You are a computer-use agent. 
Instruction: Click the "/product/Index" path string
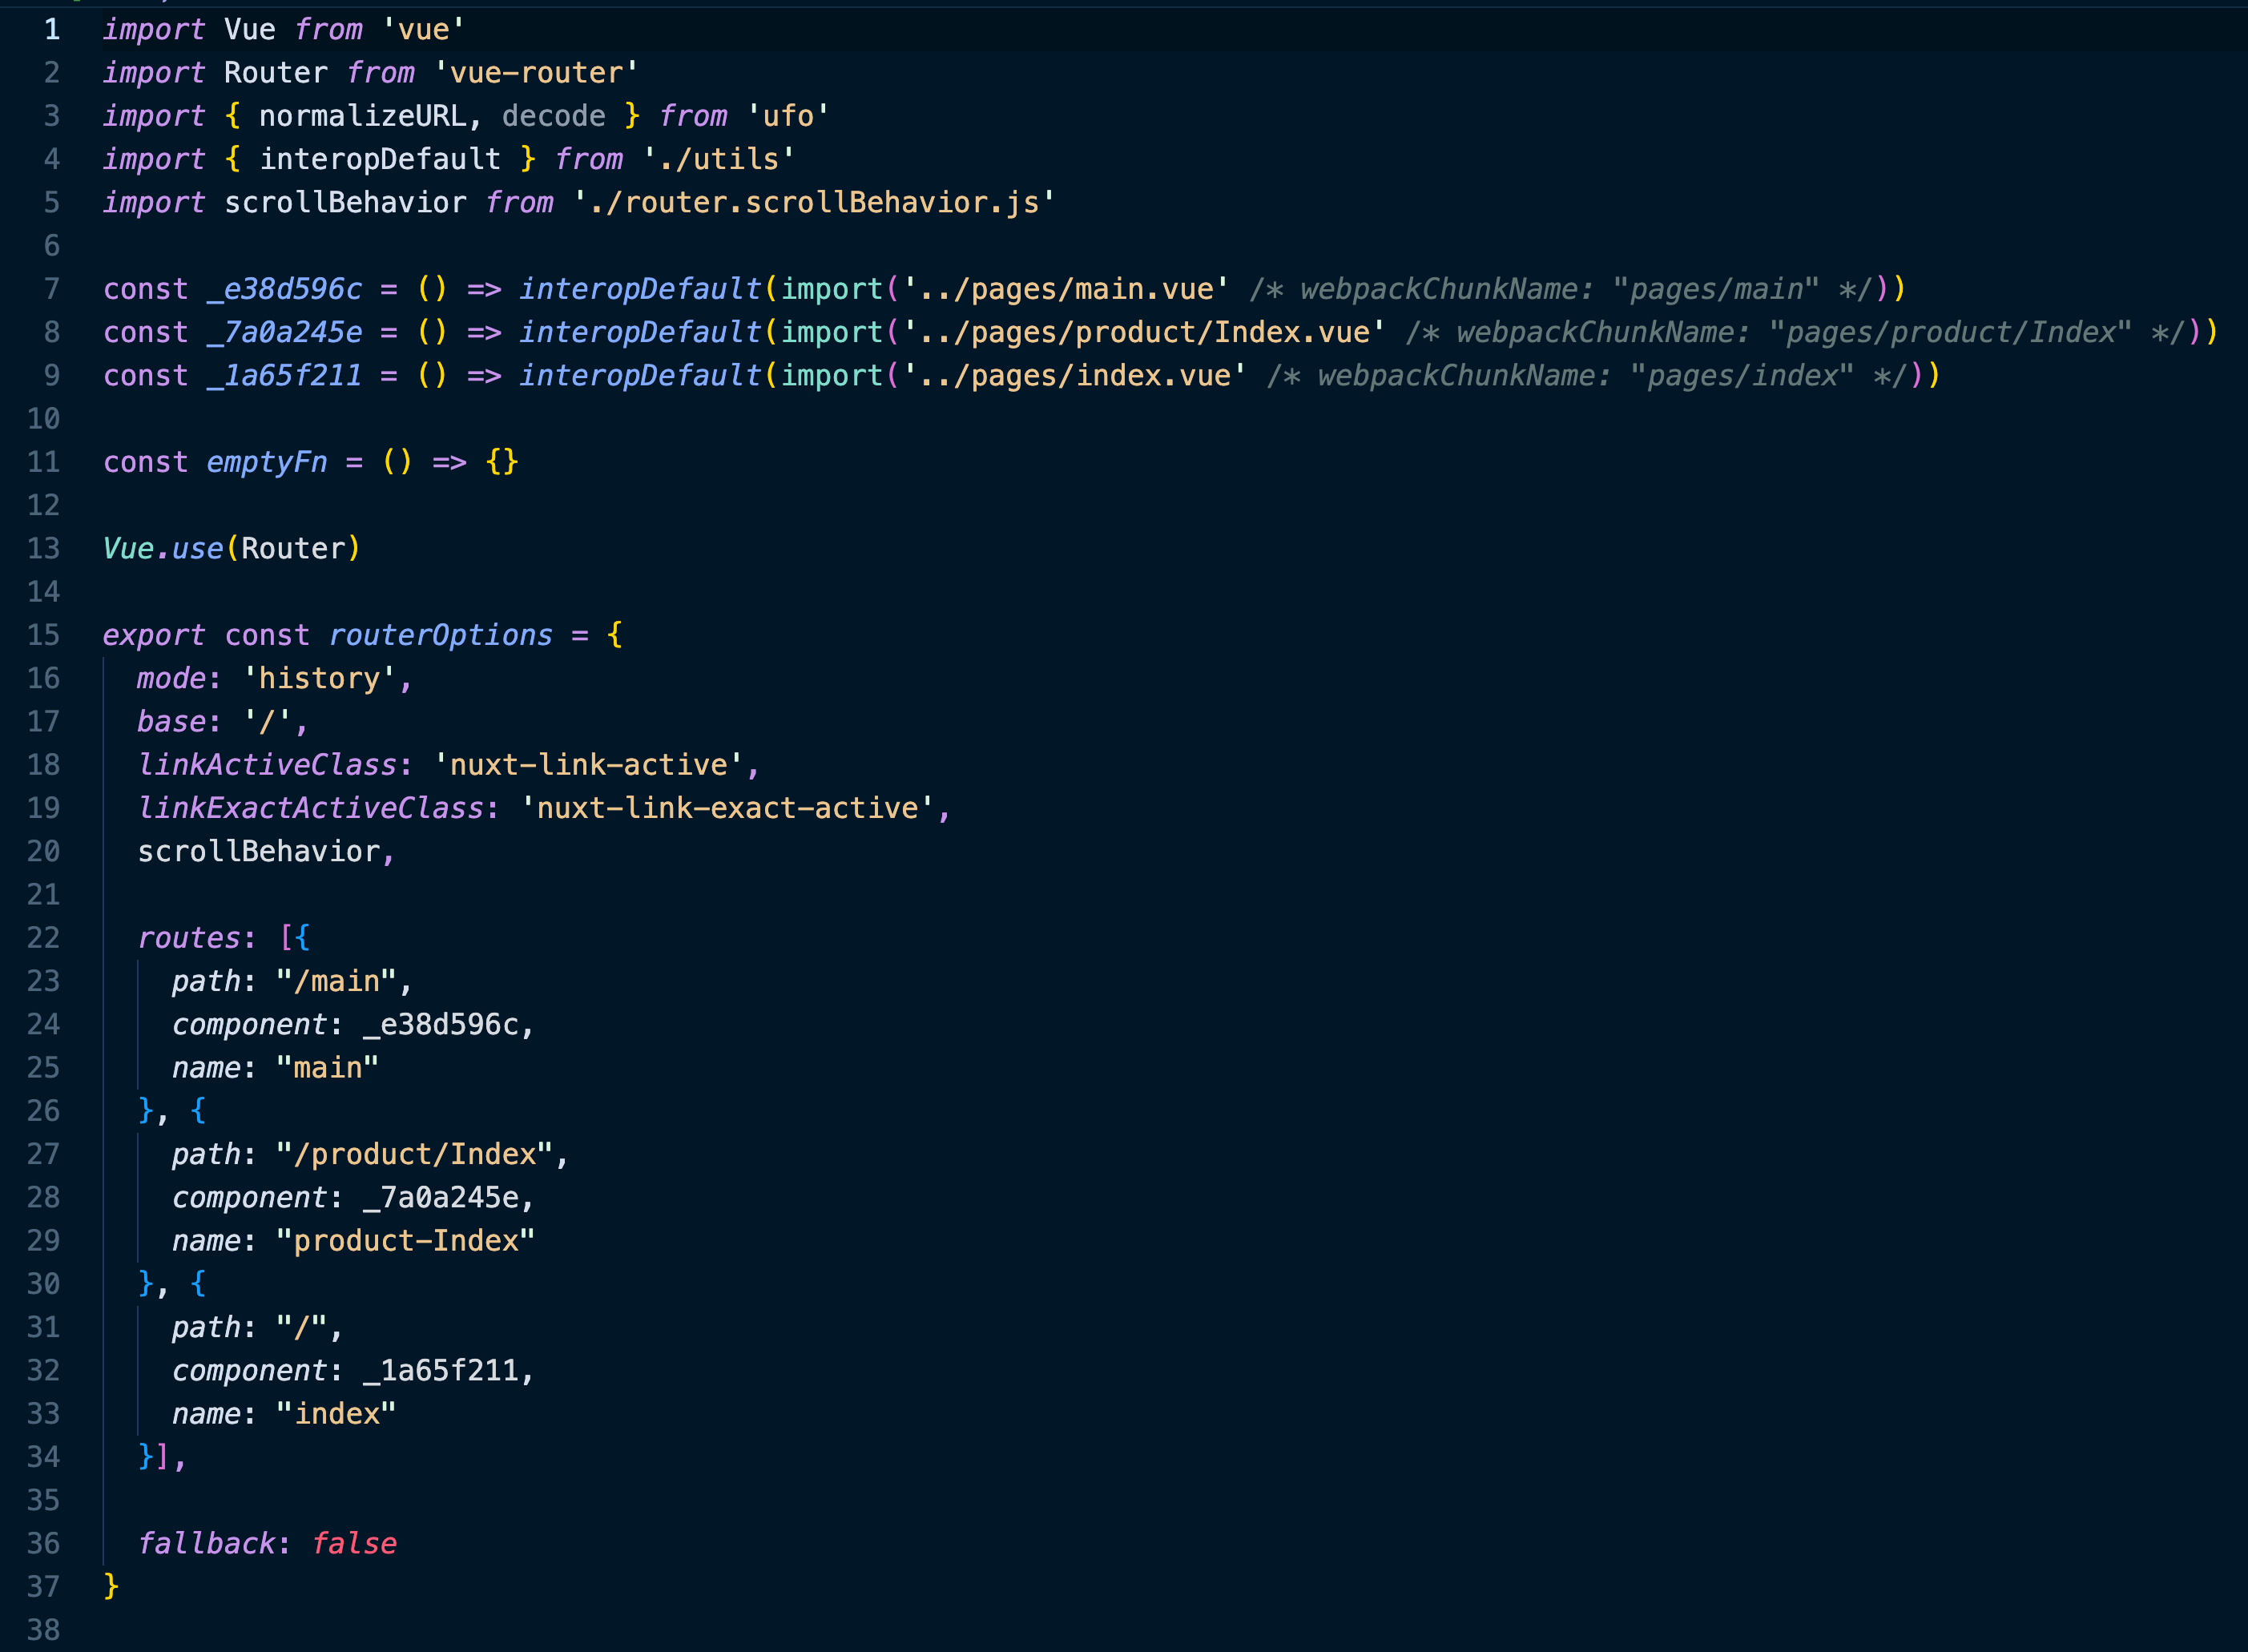tap(415, 1154)
